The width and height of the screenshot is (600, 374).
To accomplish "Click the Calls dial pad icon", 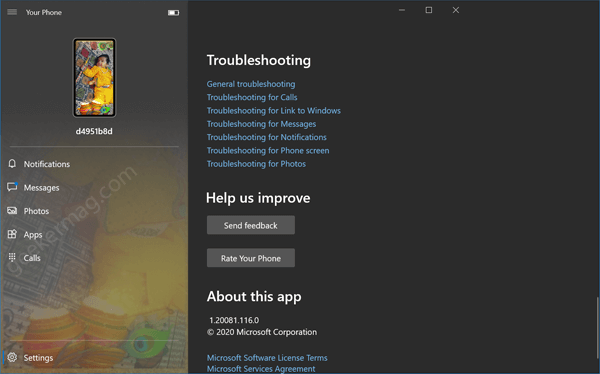I will (x=12, y=258).
